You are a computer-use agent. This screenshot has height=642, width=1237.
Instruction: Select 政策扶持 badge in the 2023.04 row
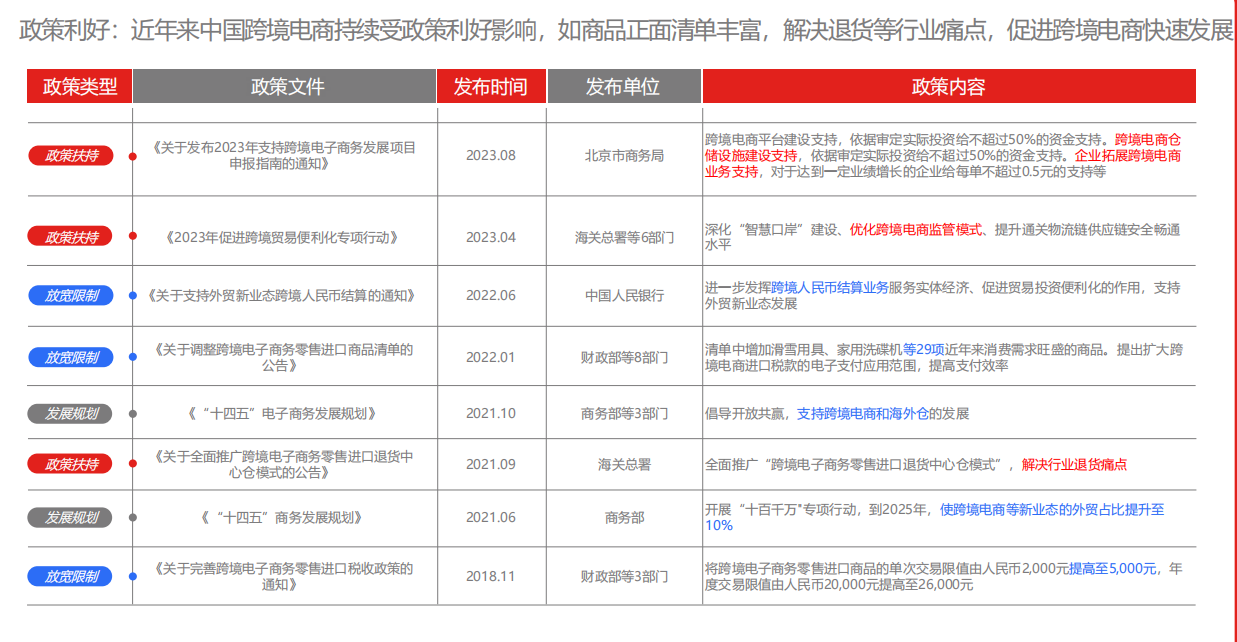(x=70, y=237)
